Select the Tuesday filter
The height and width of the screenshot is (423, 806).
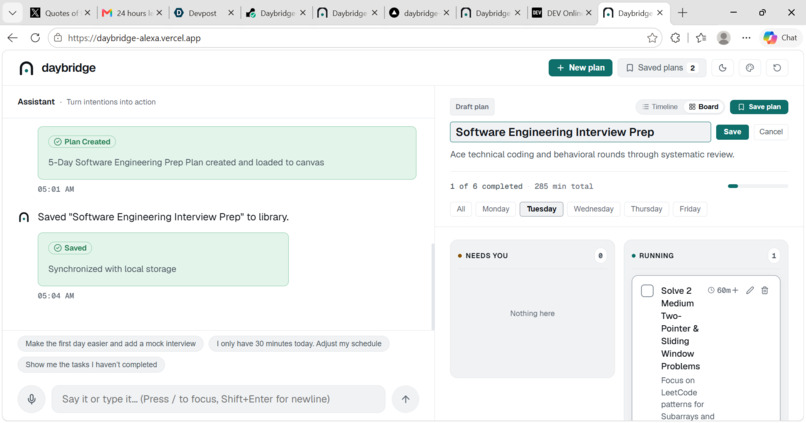click(x=541, y=209)
